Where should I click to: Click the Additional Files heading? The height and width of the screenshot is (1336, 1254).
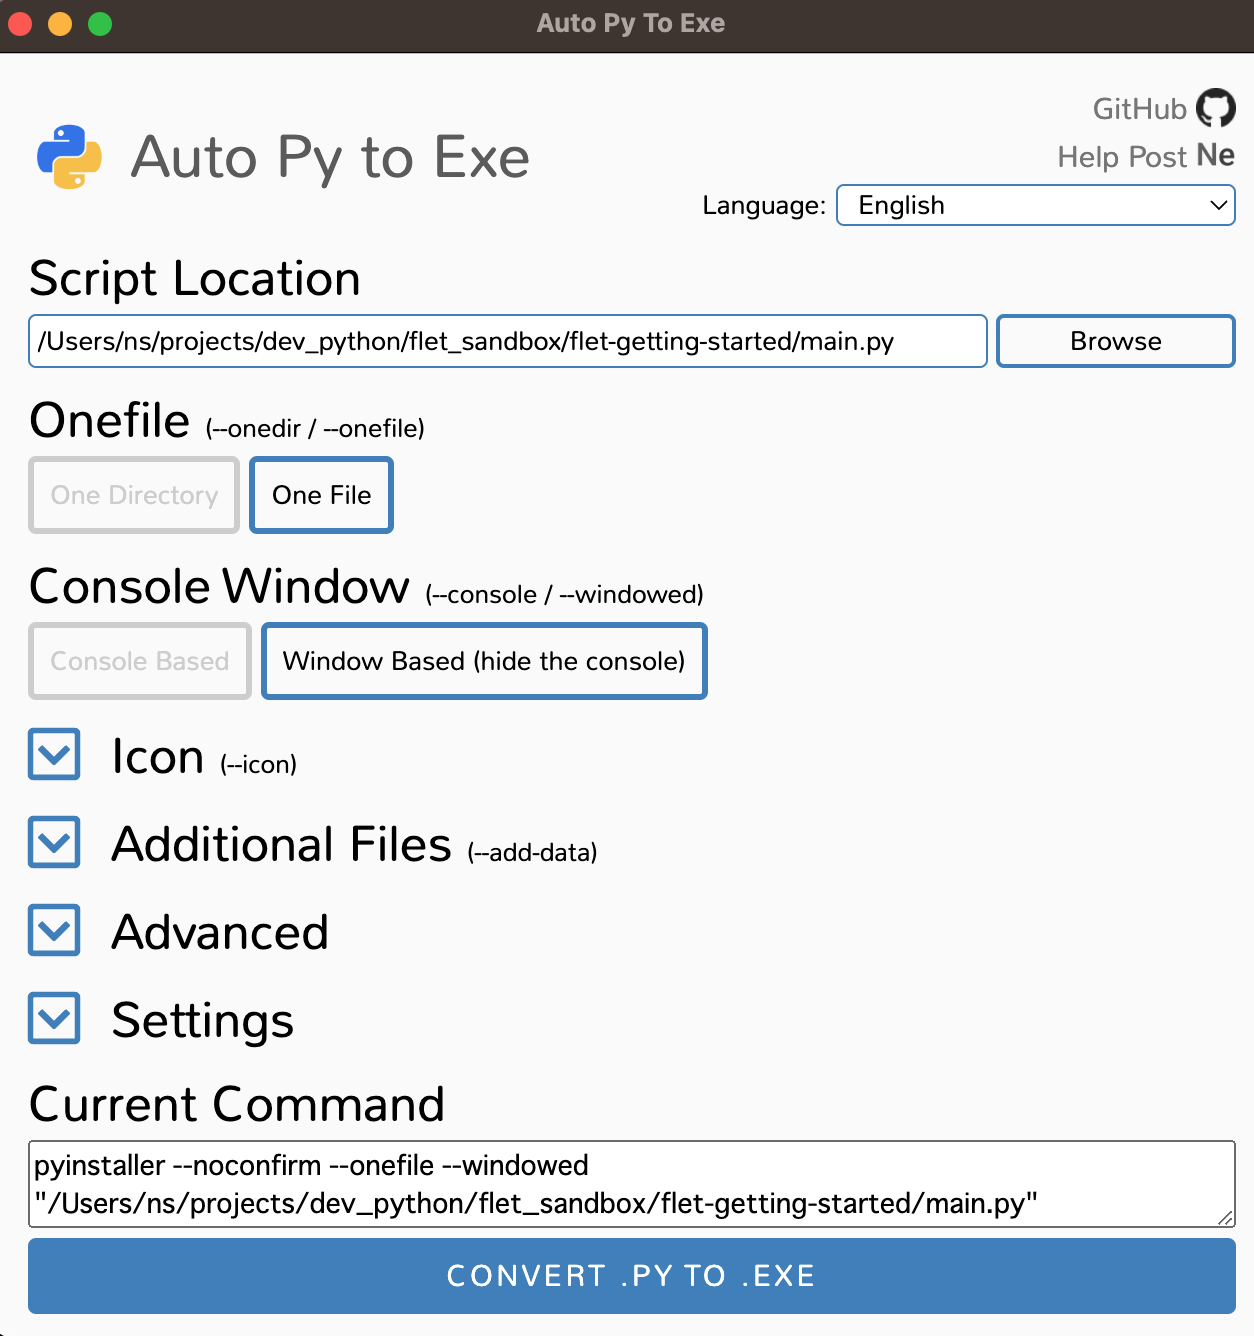pyautogui.click(x=282, y=844)
